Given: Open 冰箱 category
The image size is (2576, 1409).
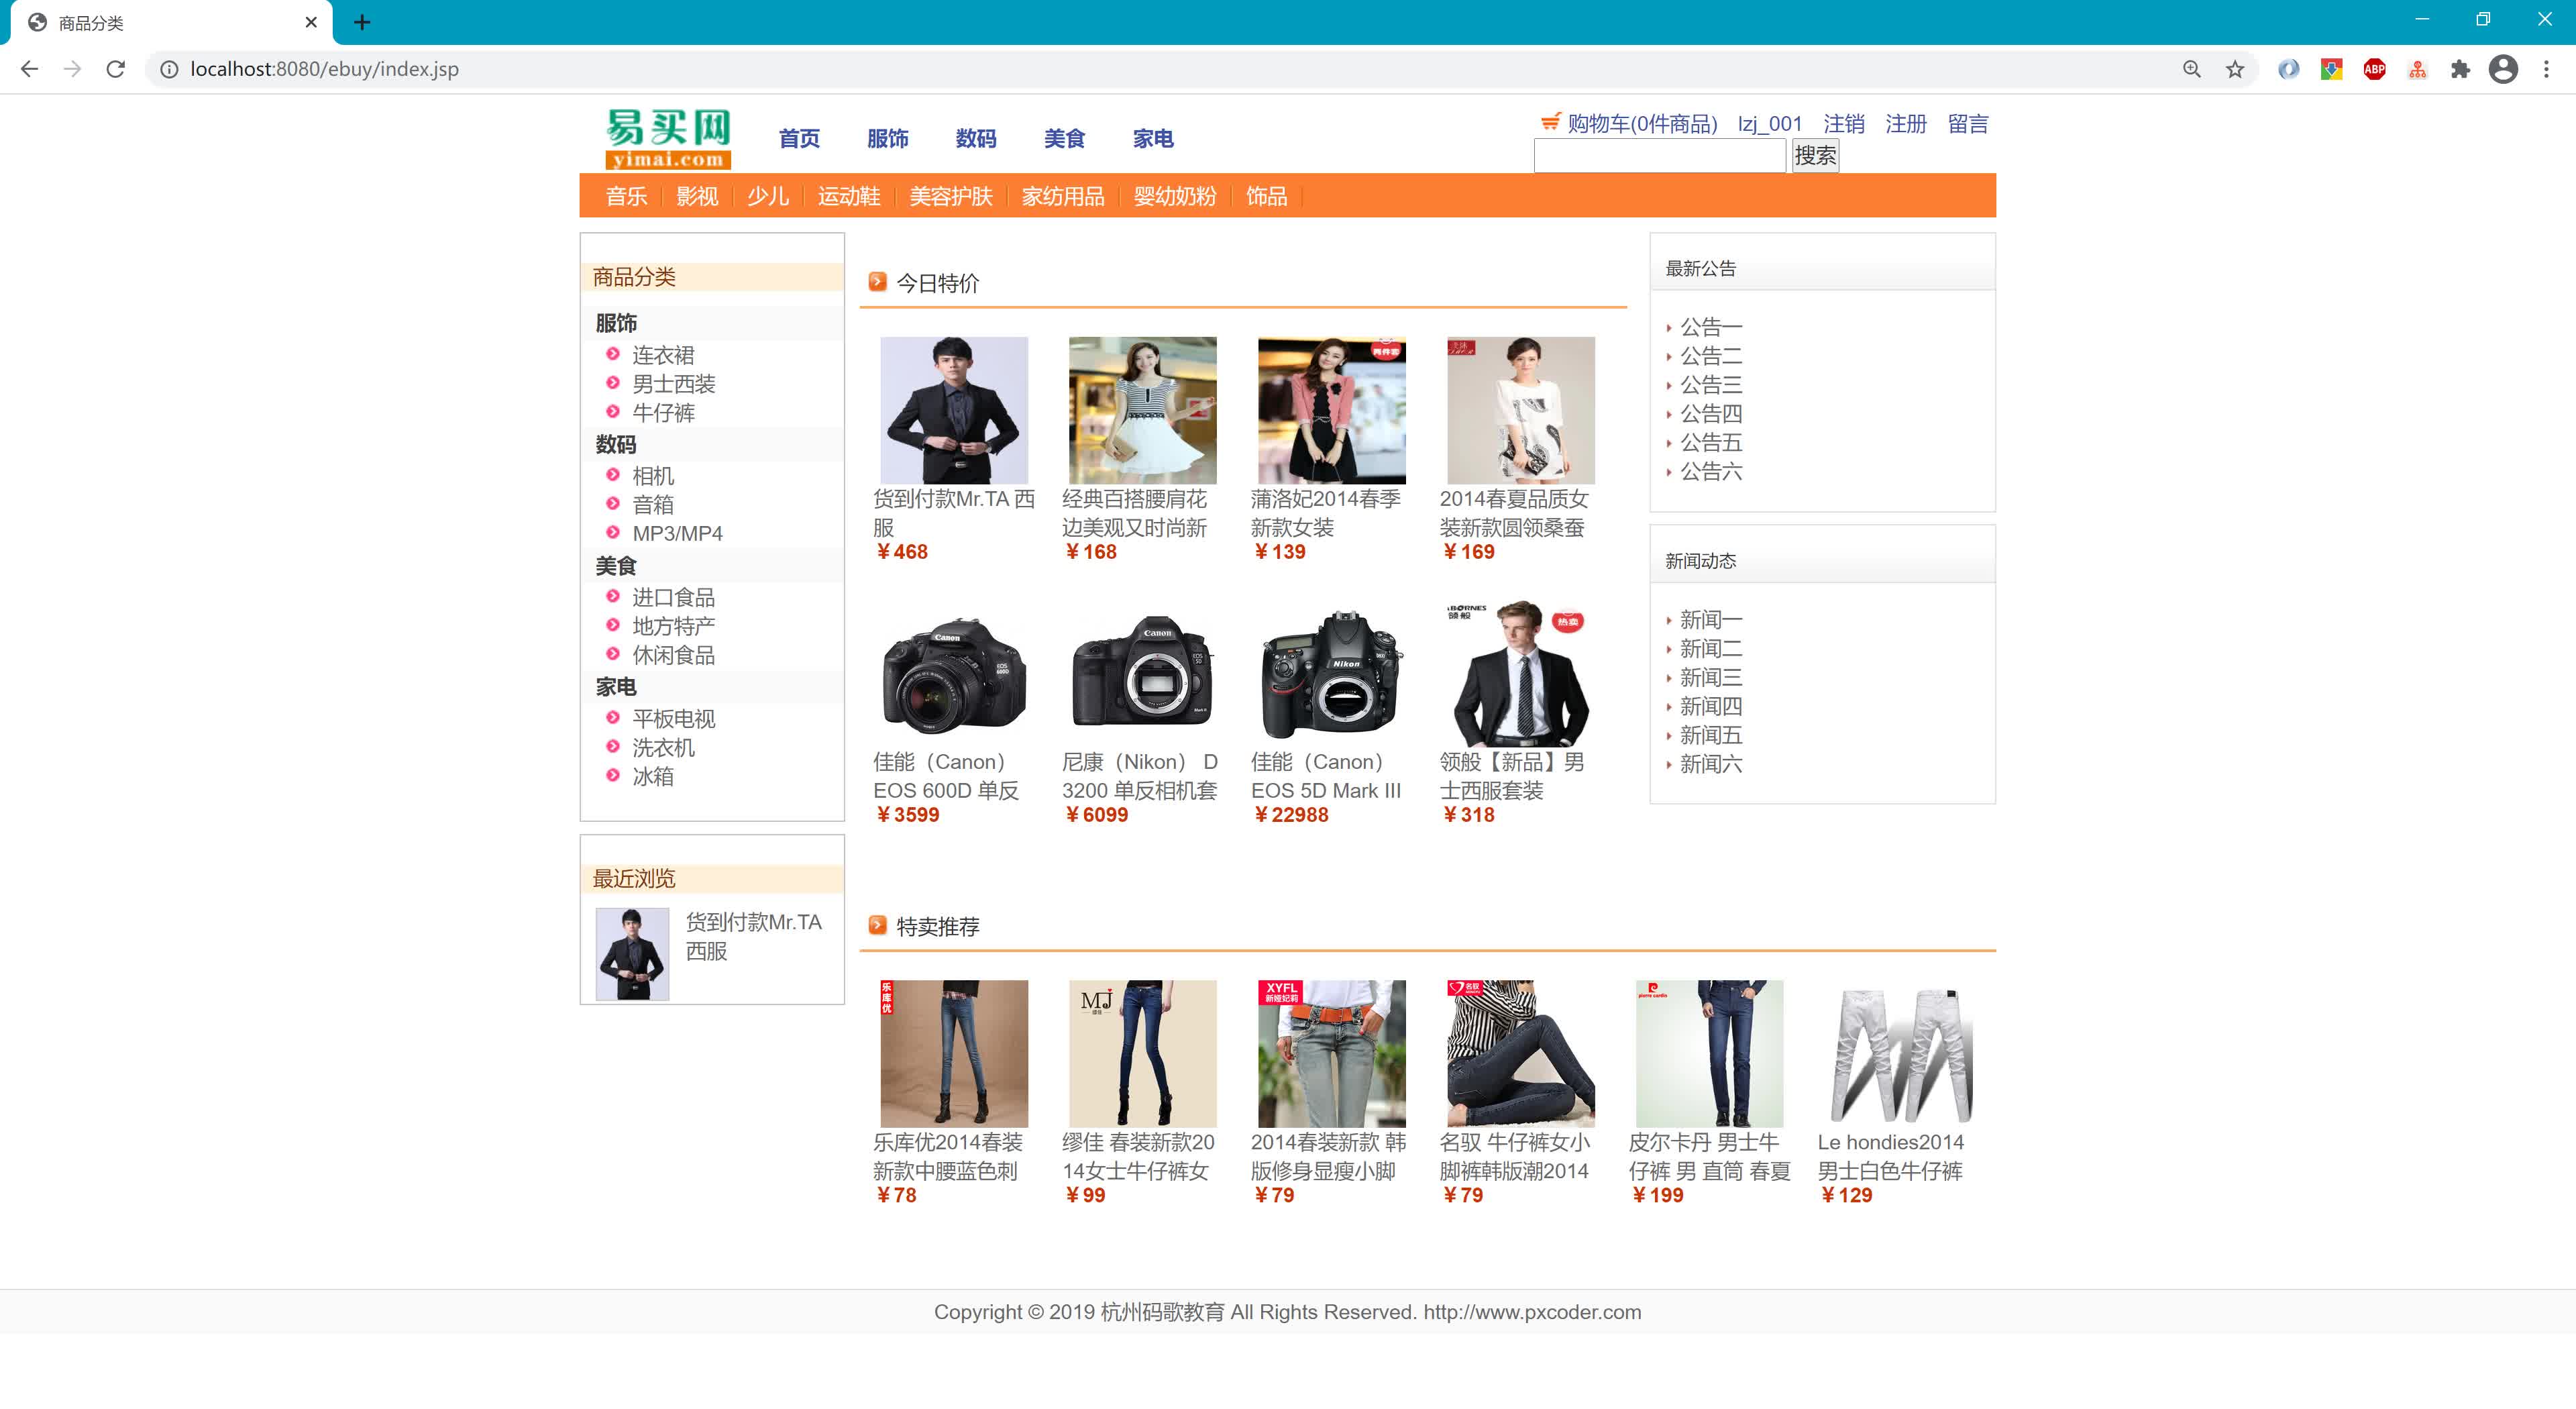Looking at the screenshot, I should [x=653, y=776].
